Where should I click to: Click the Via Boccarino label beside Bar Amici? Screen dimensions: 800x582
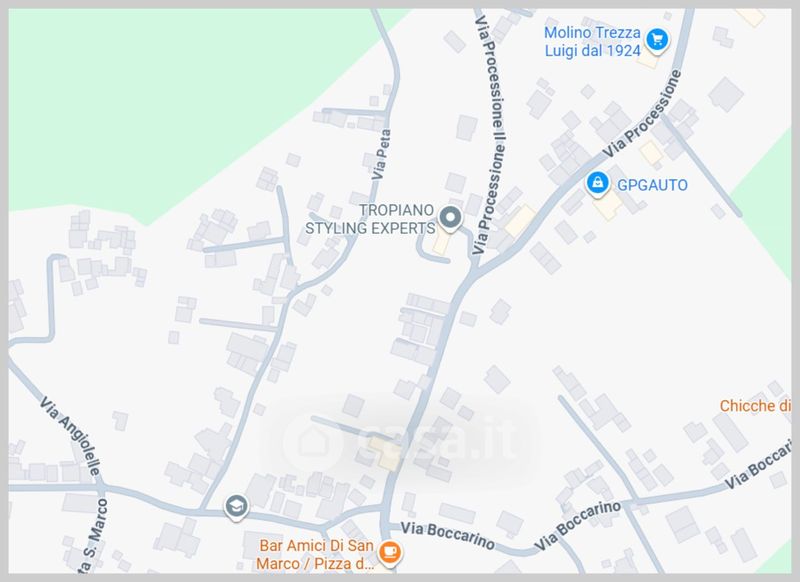447,536
